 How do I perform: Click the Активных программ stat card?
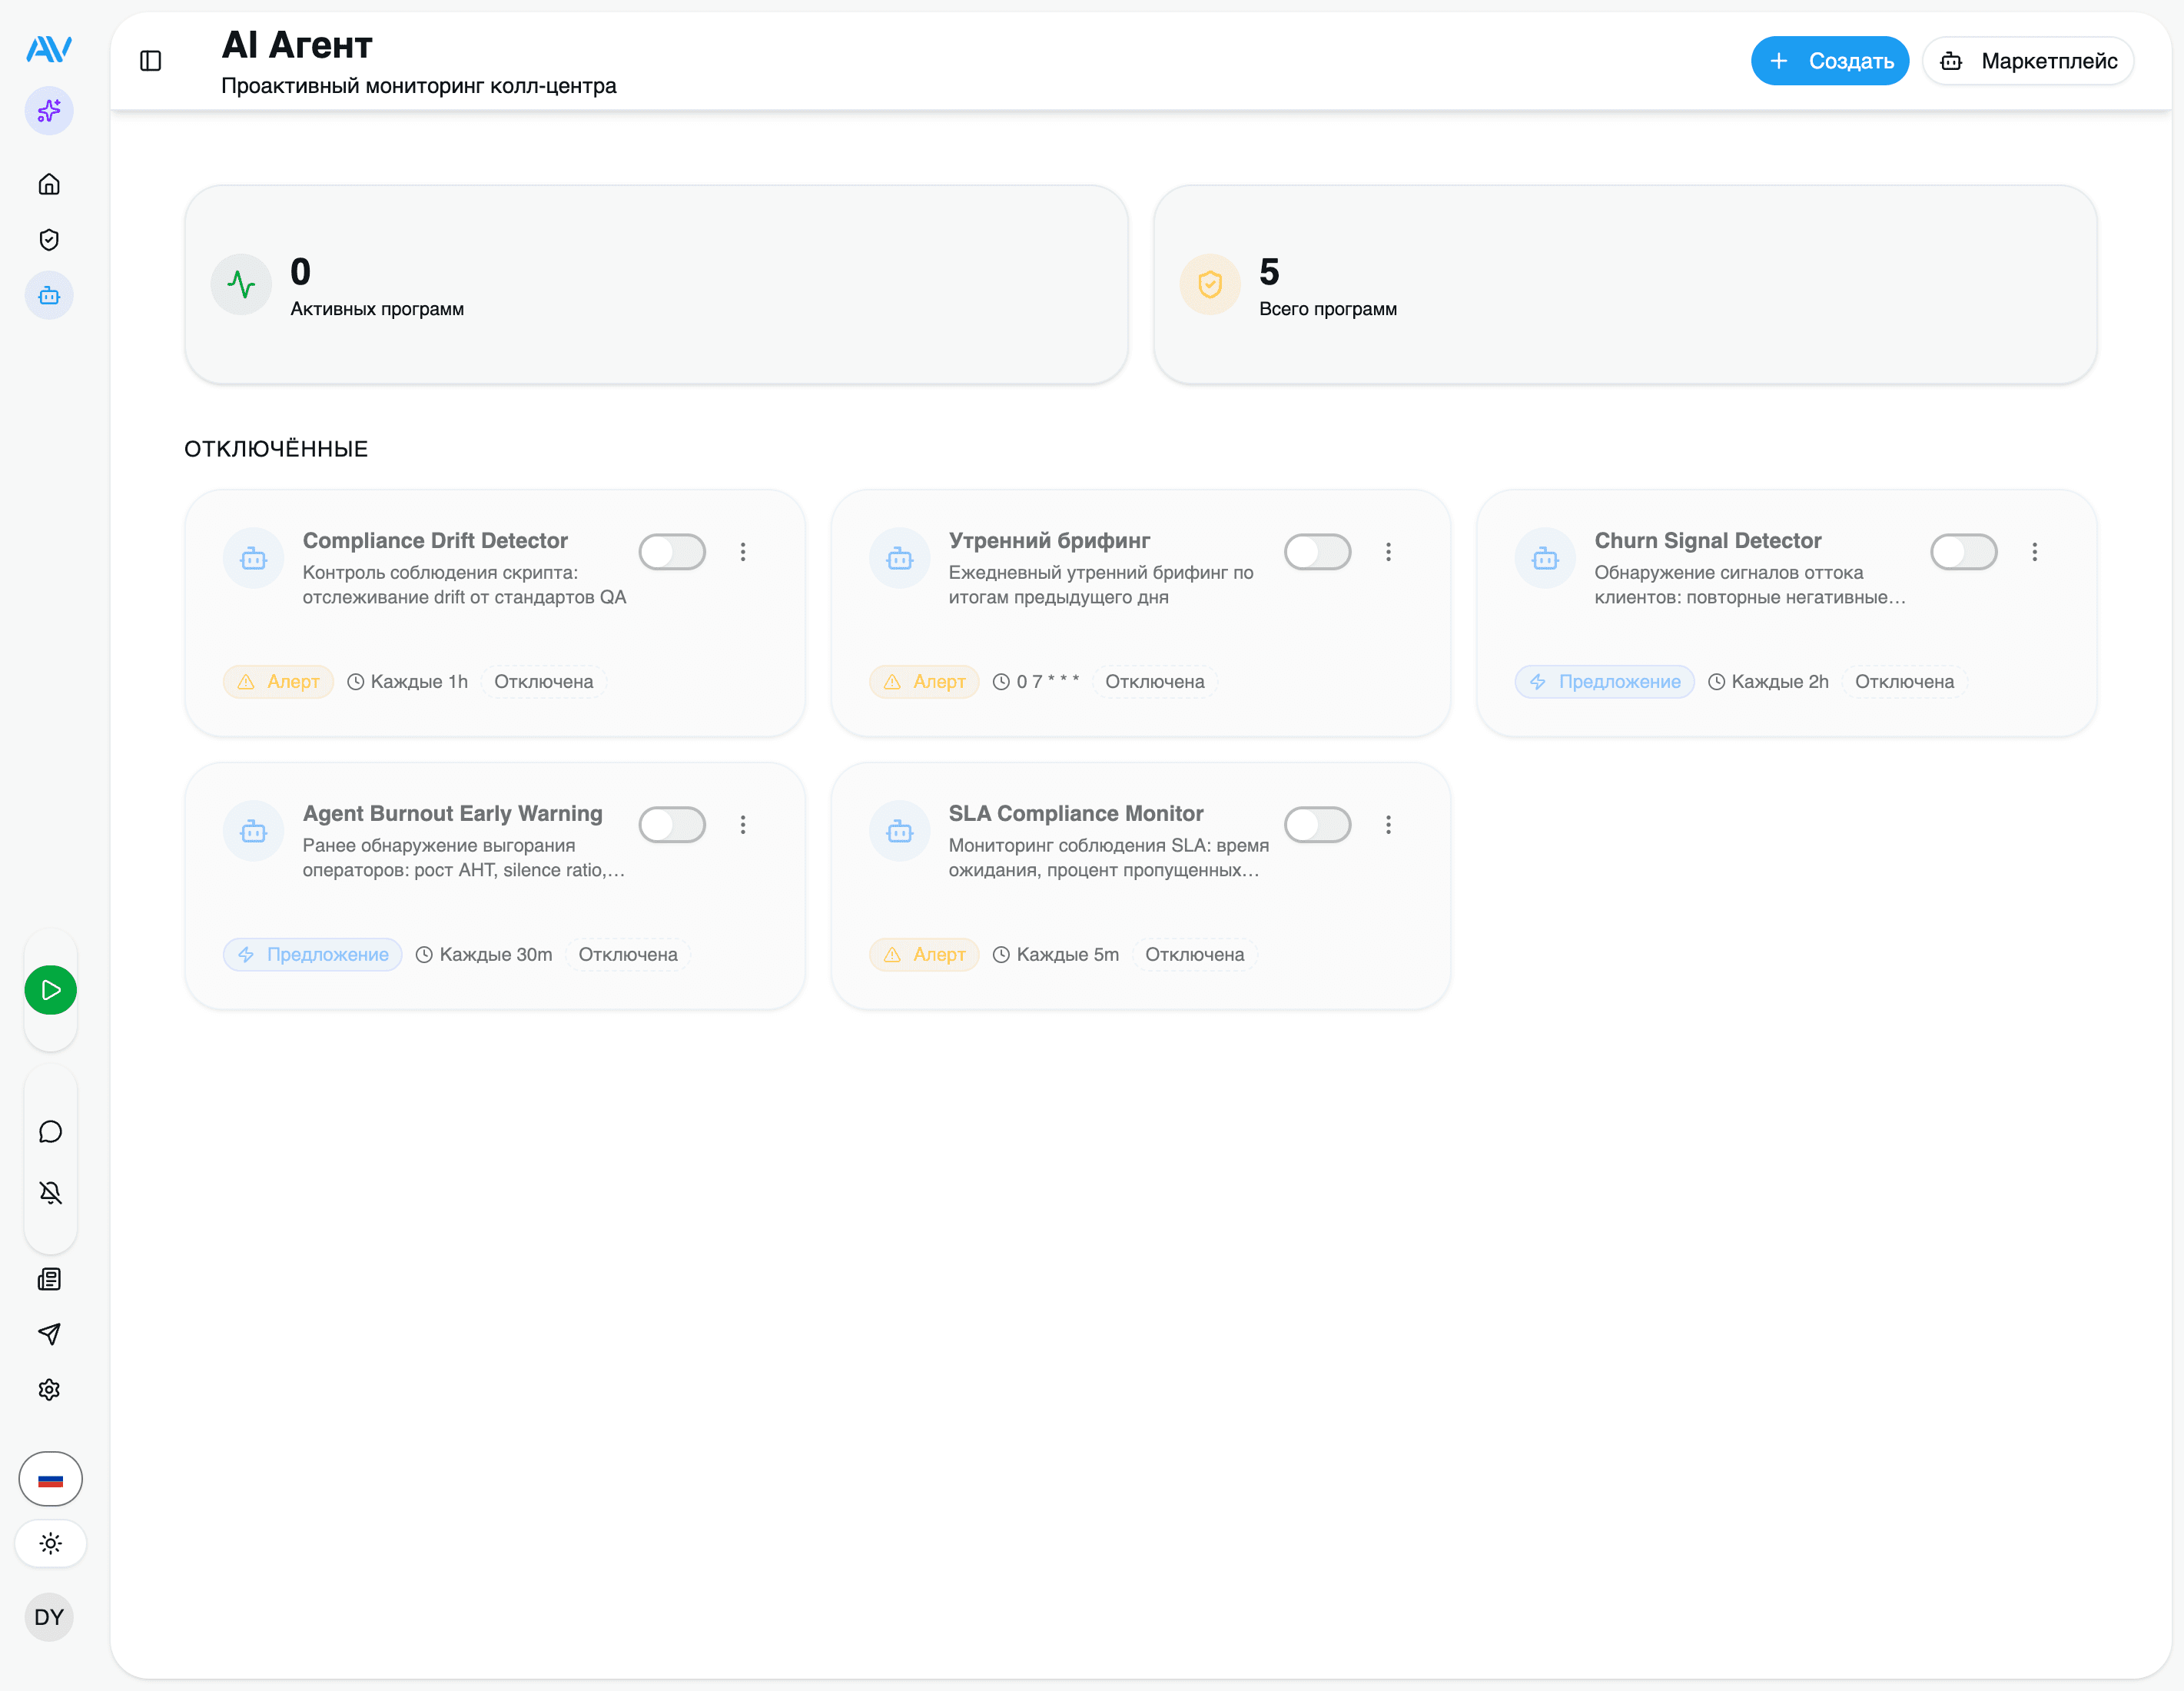click(657, 285)
